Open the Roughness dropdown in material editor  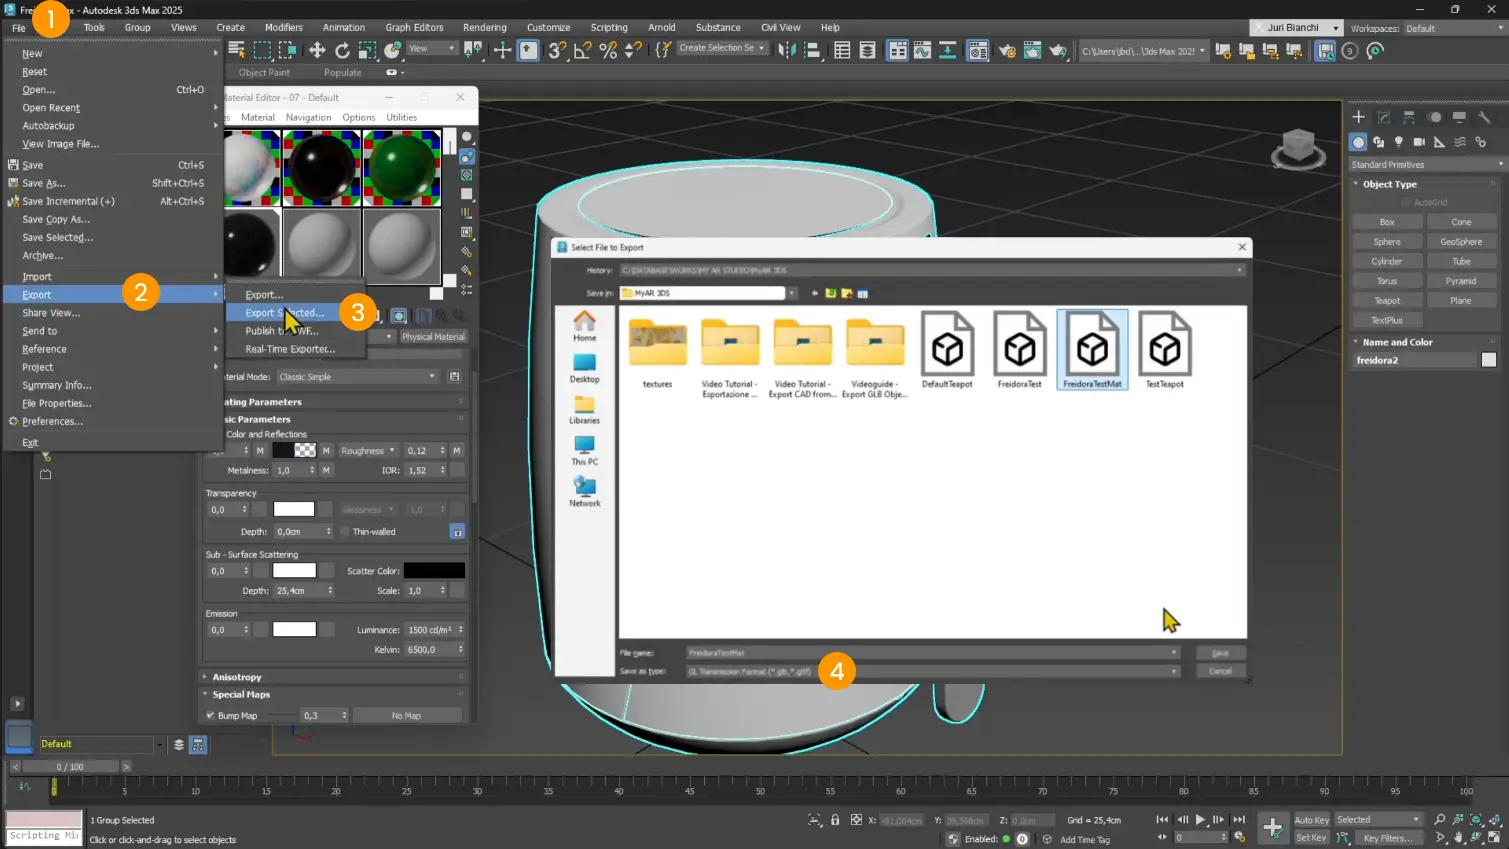point(367,451)
